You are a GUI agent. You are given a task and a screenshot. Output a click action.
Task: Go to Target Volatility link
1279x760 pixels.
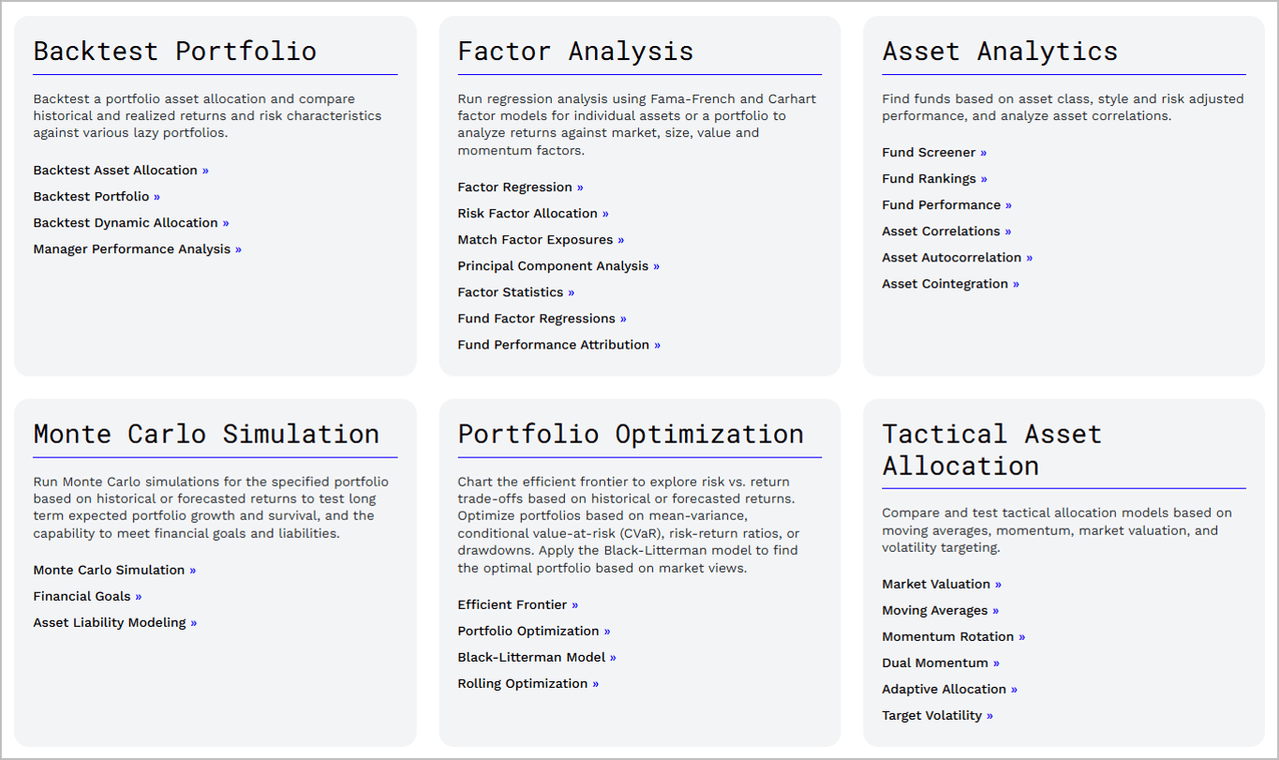[937, 715]
